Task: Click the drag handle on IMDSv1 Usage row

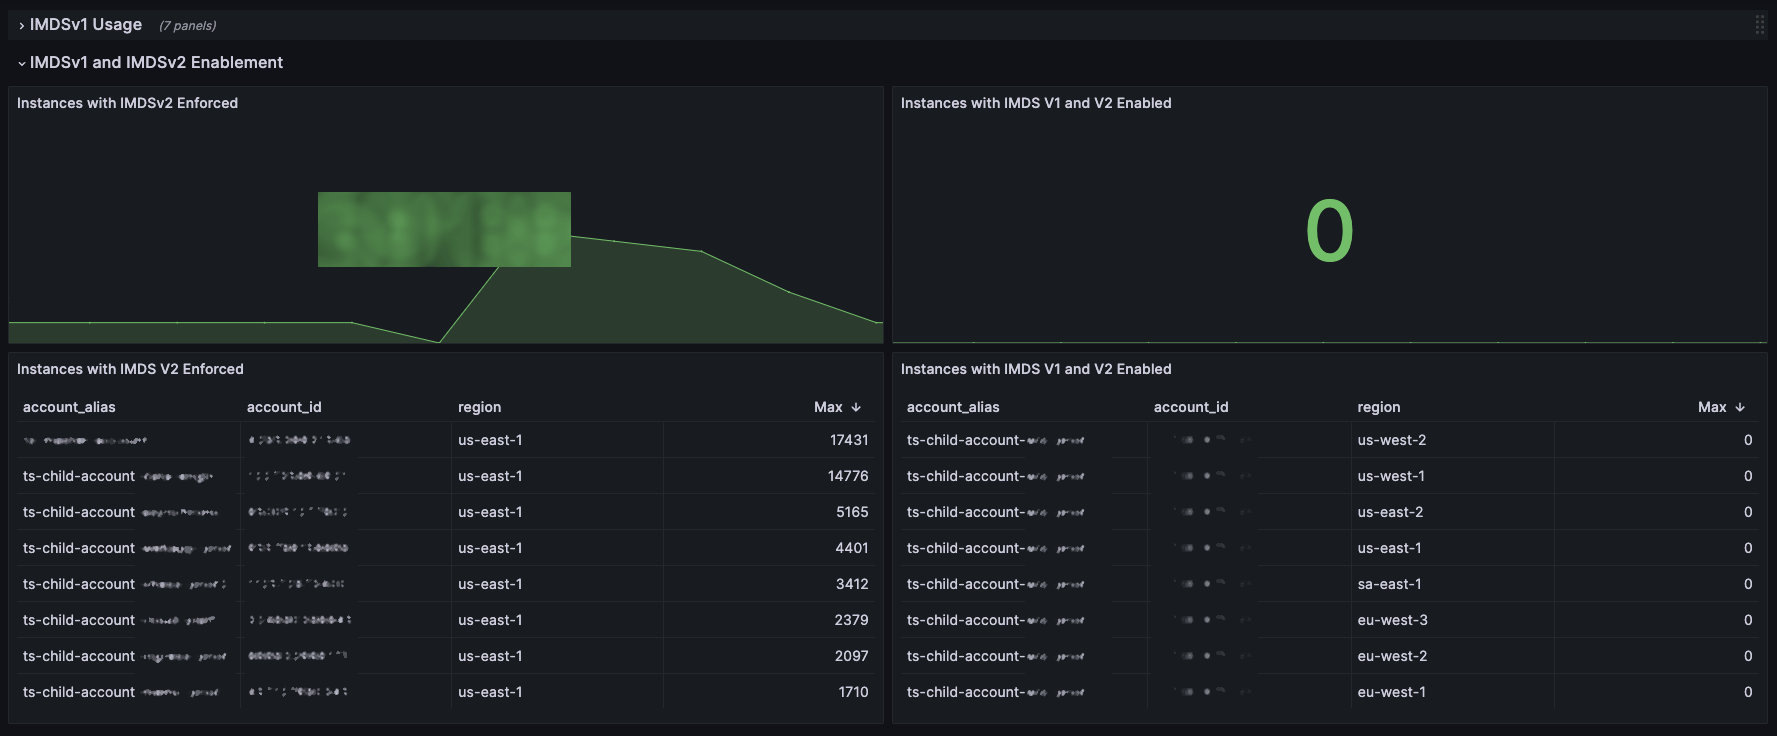Action: [1759, 25]
